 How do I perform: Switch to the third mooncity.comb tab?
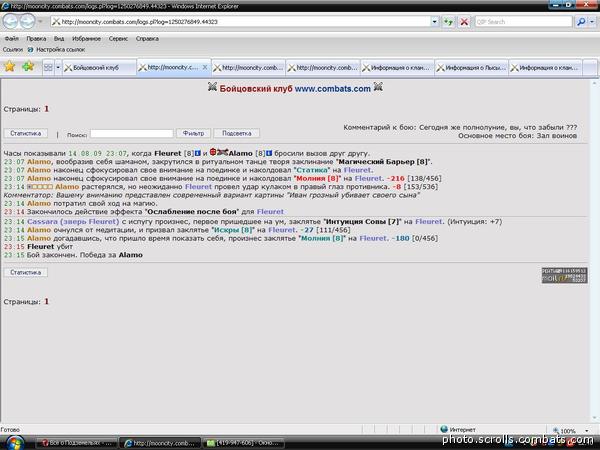[248, 68]
